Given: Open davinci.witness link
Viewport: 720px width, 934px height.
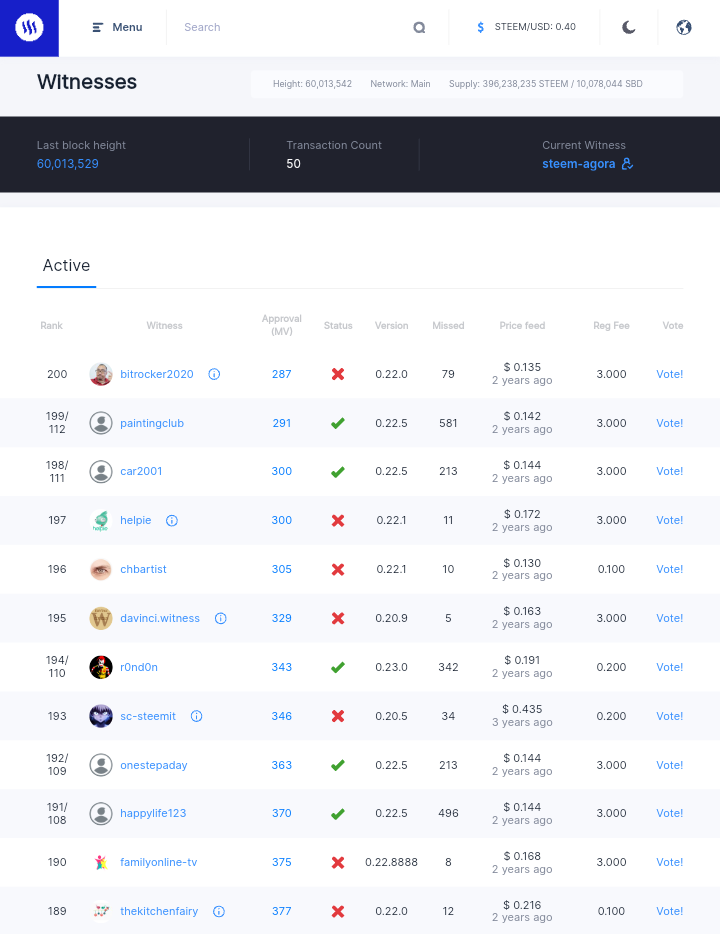Looking at the screenshot, I should (x=160, y=618).
